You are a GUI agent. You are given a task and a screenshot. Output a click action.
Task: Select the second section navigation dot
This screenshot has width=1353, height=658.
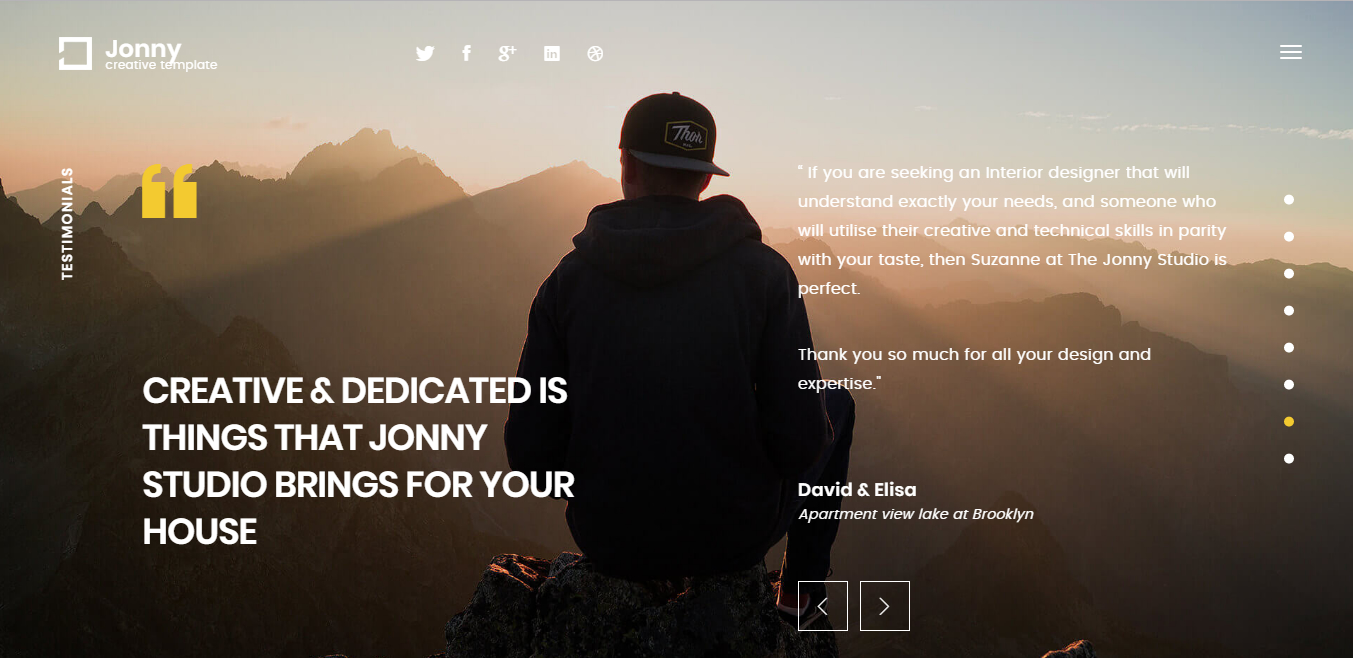click(1289, 237)
